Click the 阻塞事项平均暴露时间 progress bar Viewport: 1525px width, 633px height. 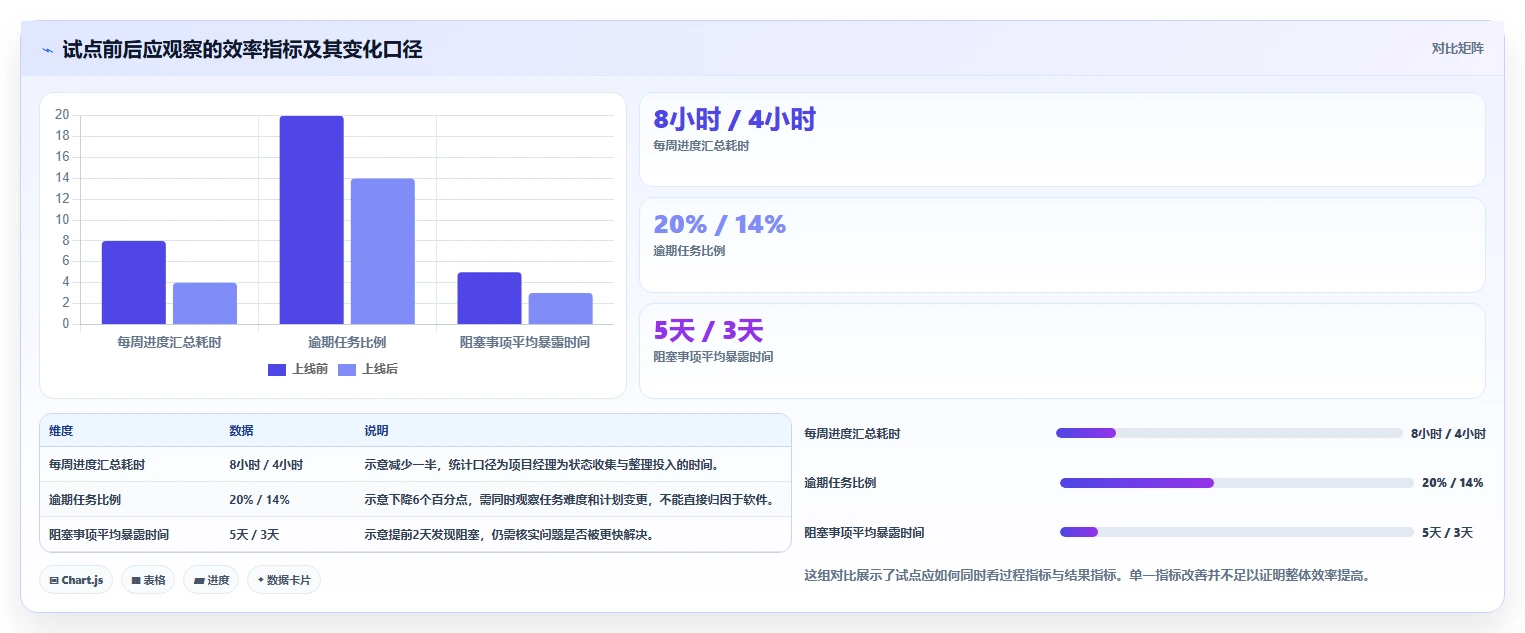pos(1237,532)
